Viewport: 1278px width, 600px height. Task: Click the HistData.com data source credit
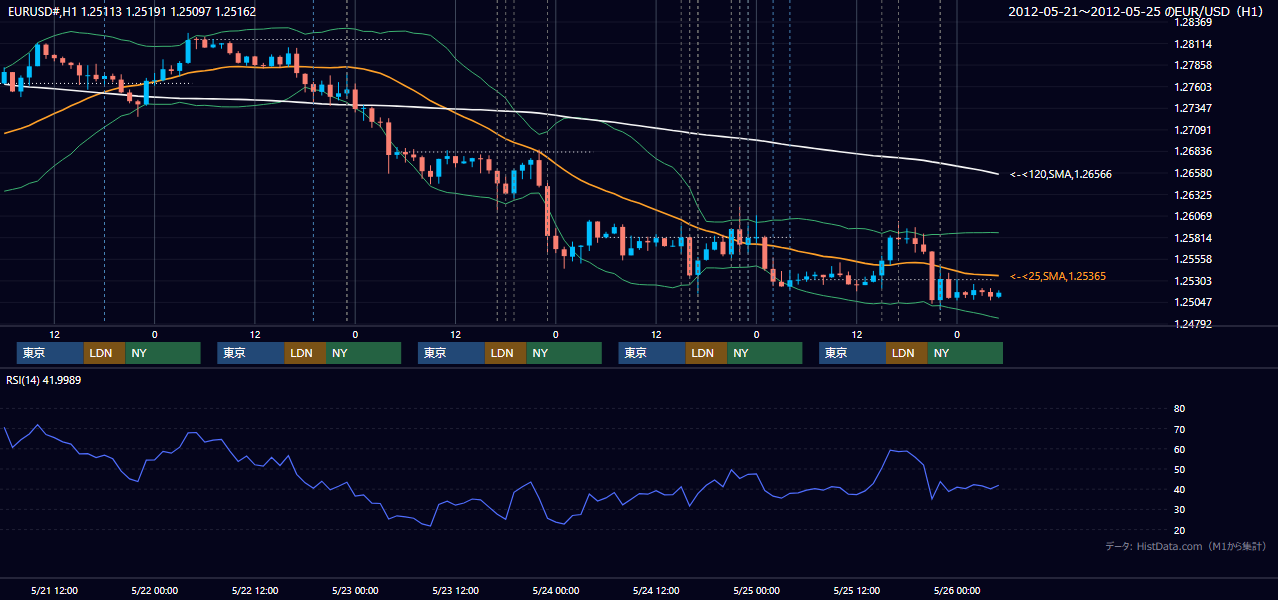click(1185, 546)
